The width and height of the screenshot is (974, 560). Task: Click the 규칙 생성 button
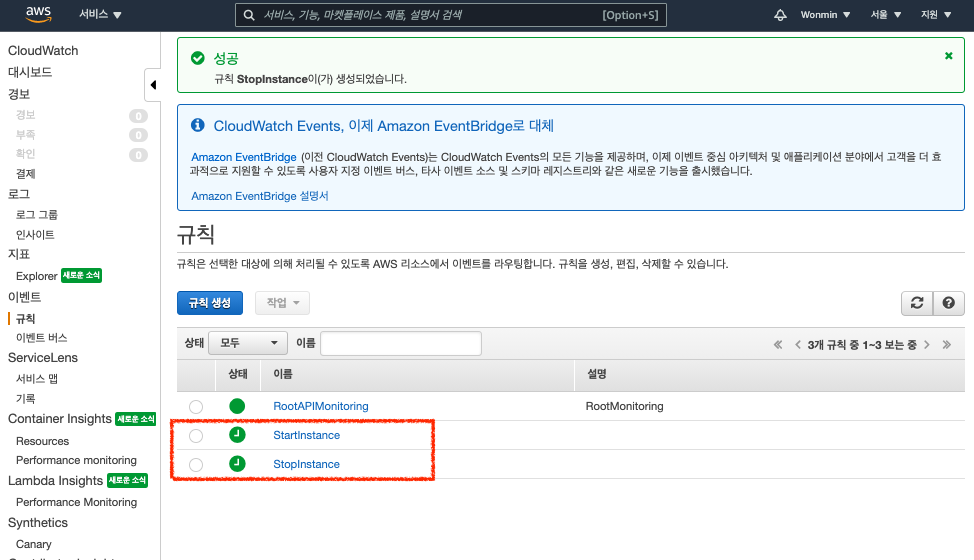[x=210, y=303]
